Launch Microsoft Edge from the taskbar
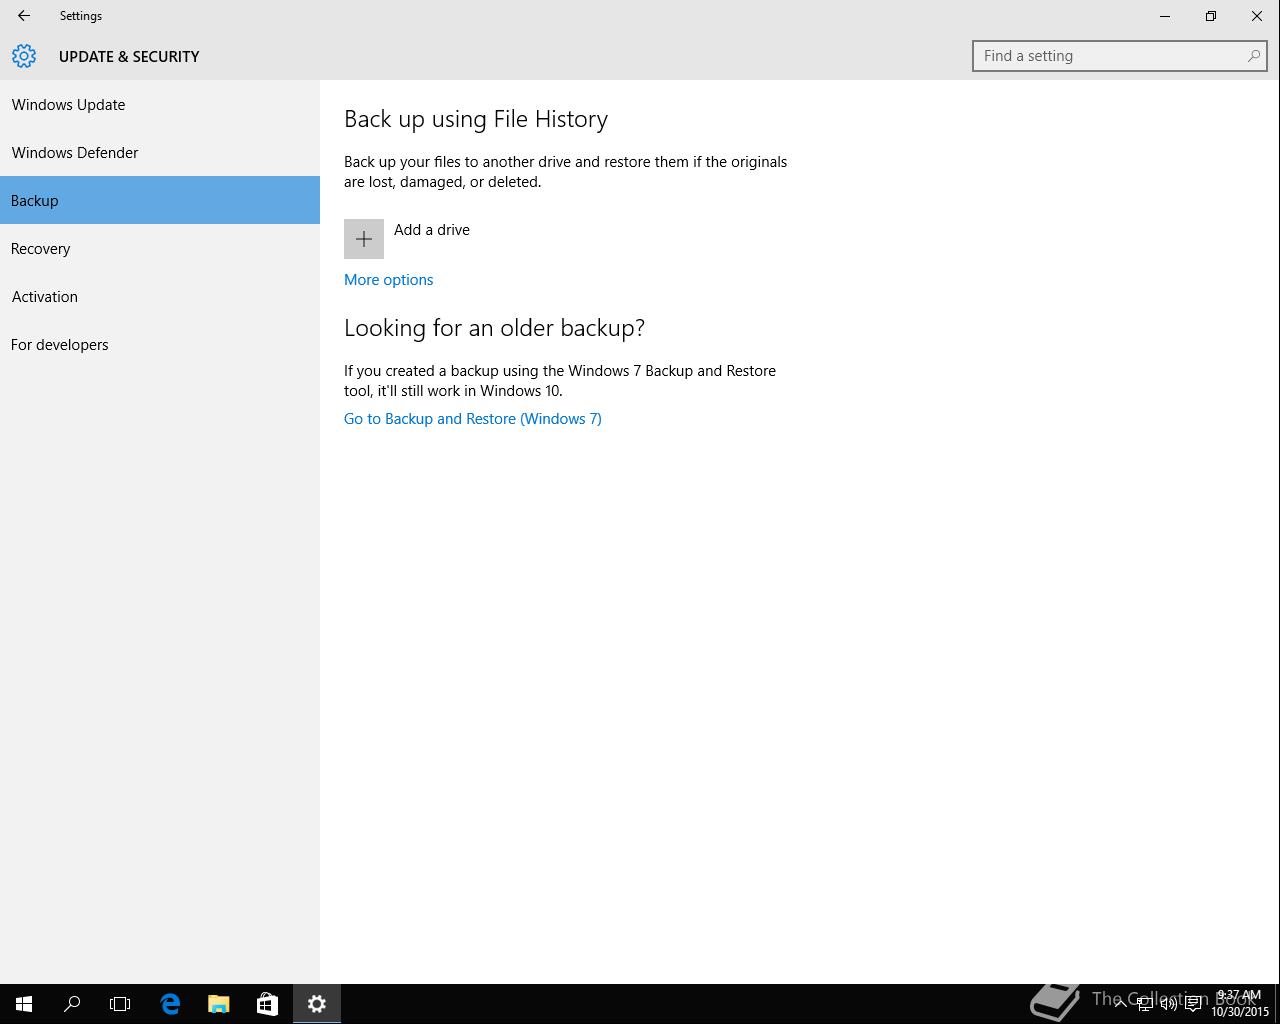Screen dimensions: 1280x1024 170,1004
